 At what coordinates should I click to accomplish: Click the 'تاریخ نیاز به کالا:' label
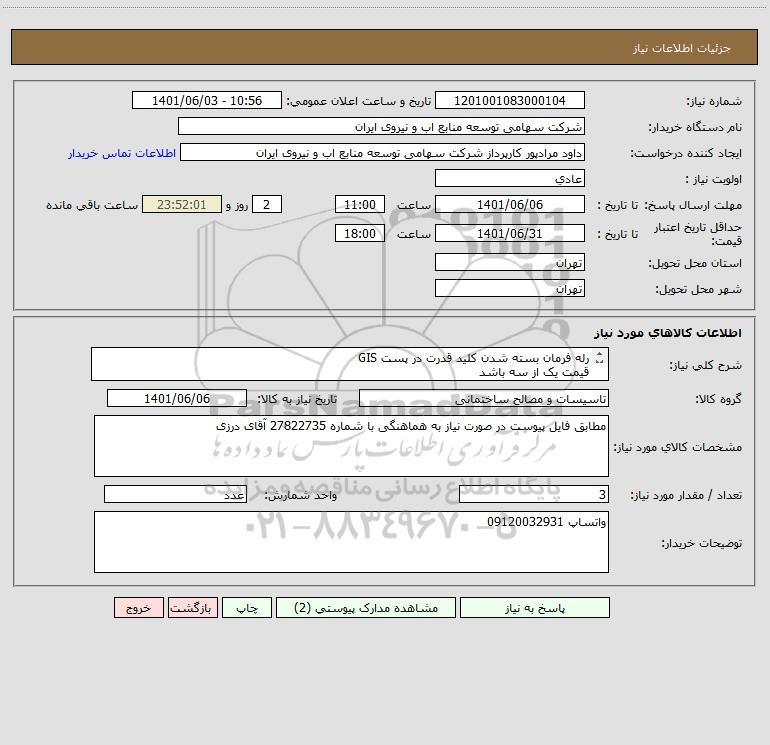[x=297, y=399]
